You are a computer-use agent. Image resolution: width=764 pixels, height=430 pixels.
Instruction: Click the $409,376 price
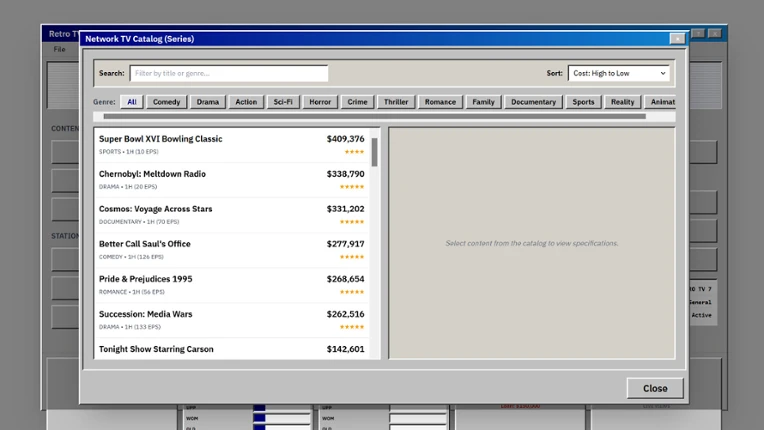click(345, 139)
